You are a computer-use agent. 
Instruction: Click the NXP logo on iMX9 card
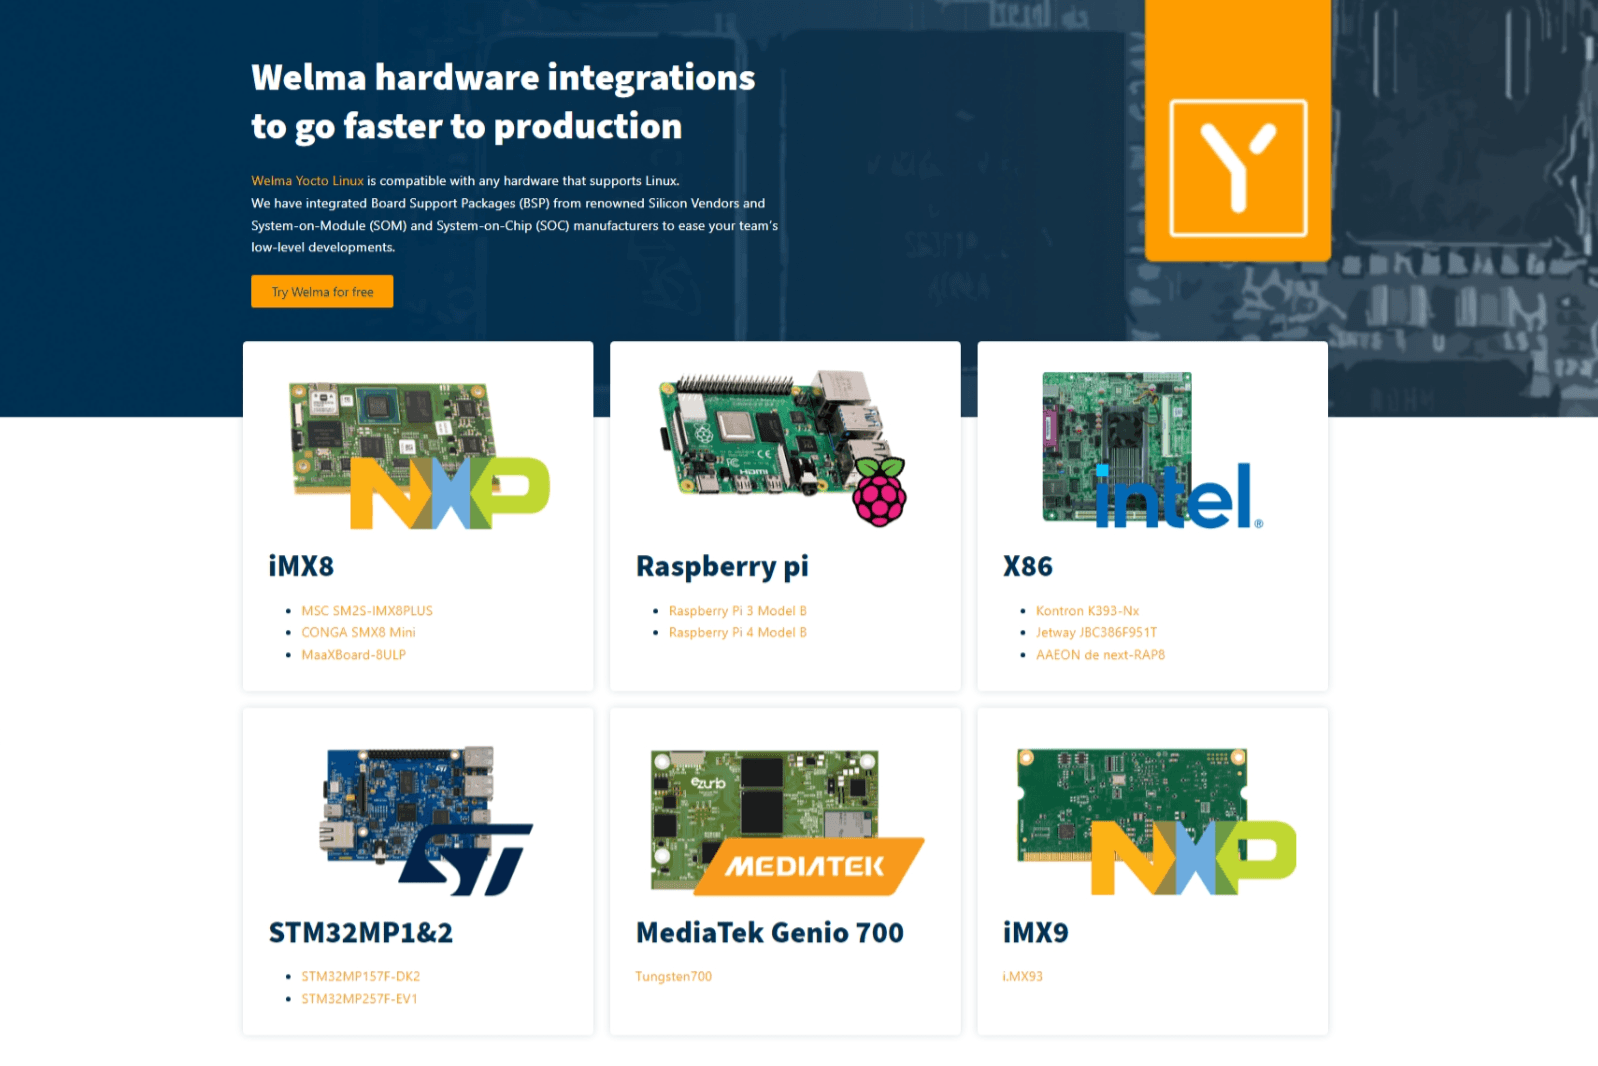point(1192,857)
